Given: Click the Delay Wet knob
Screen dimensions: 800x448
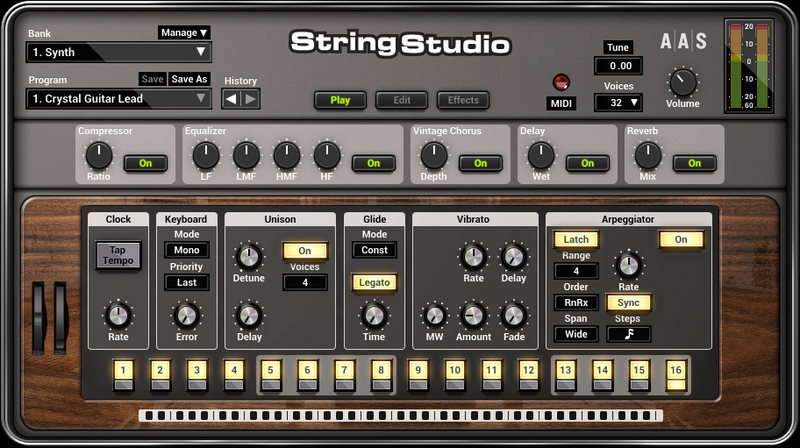Looking at the screenshot, I should 540,155.
